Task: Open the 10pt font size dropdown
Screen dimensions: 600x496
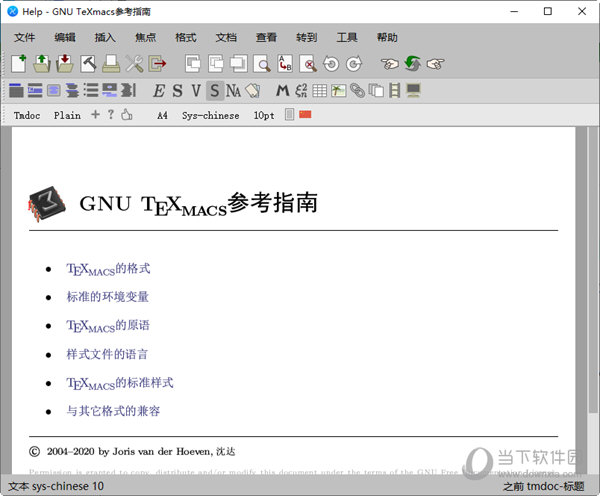Action: 264,115
